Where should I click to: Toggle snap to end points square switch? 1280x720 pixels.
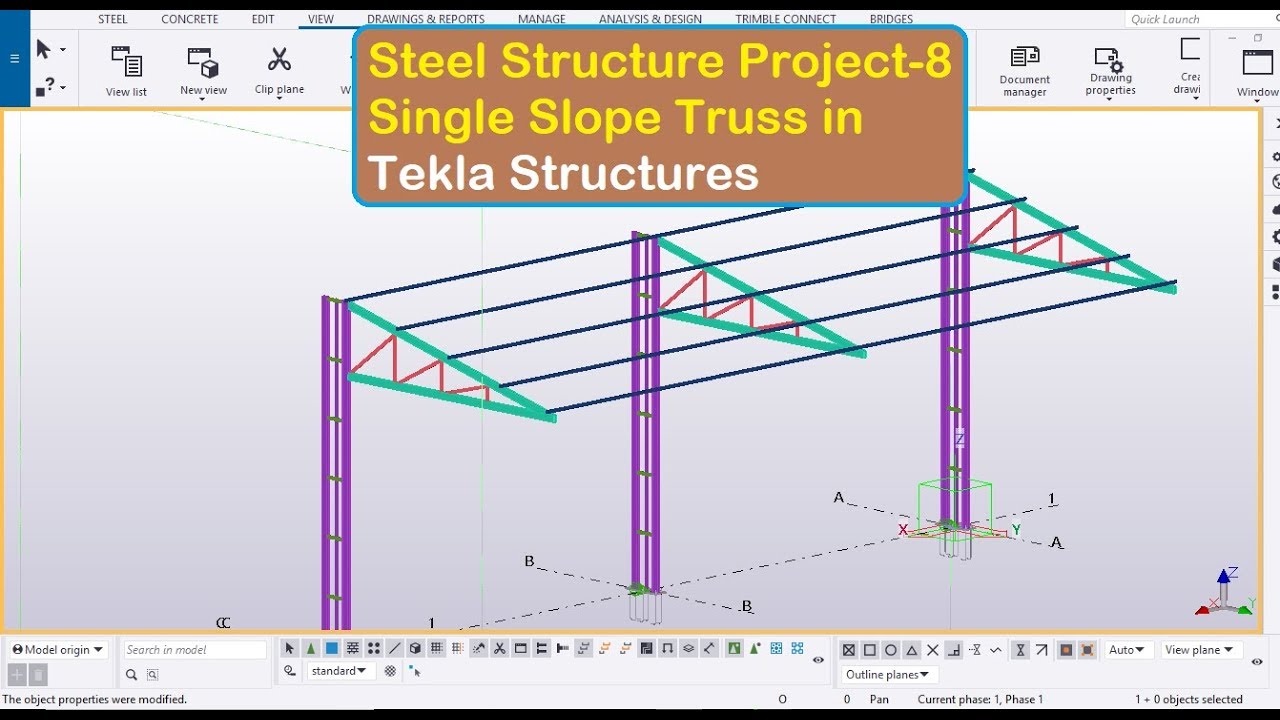(870, 650)
